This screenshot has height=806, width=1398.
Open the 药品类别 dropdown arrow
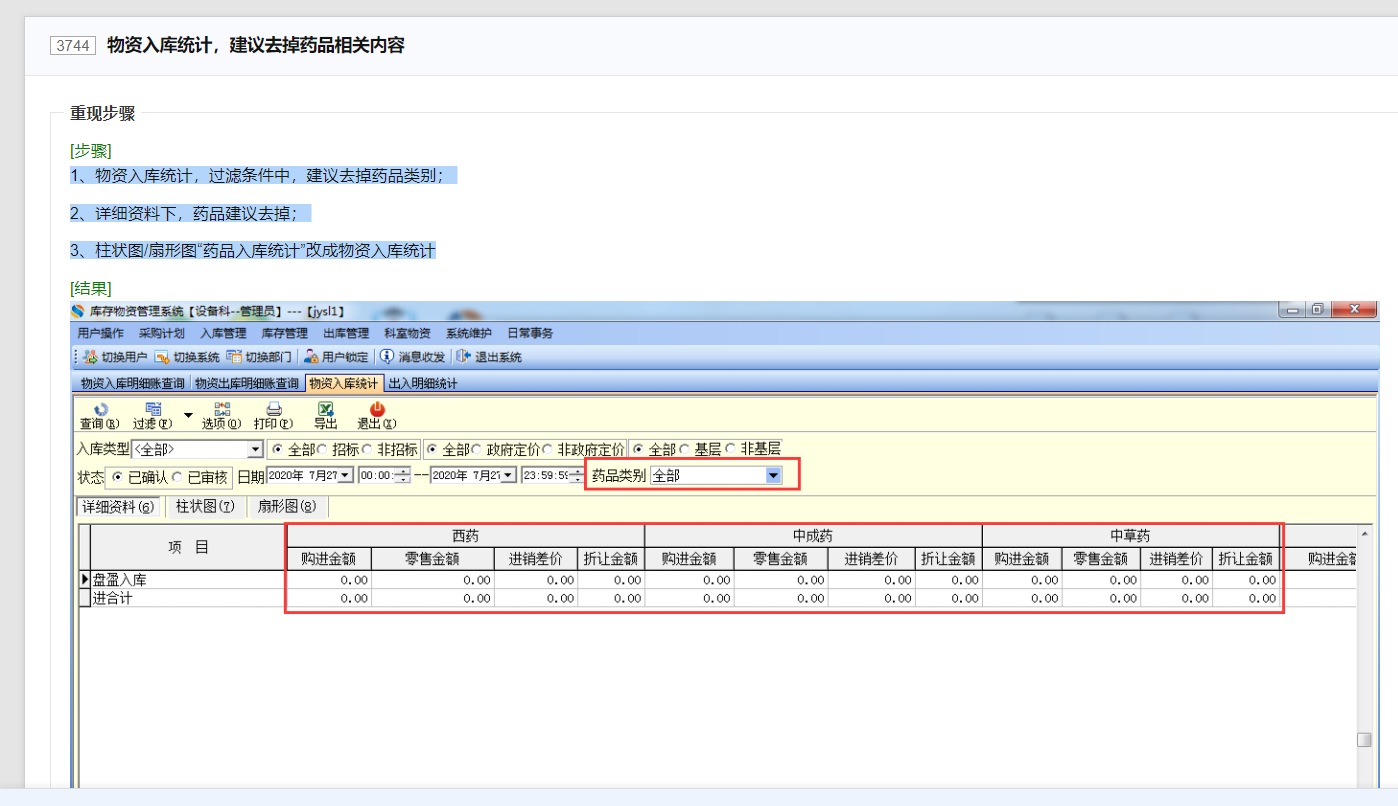[x=773, y=476]
